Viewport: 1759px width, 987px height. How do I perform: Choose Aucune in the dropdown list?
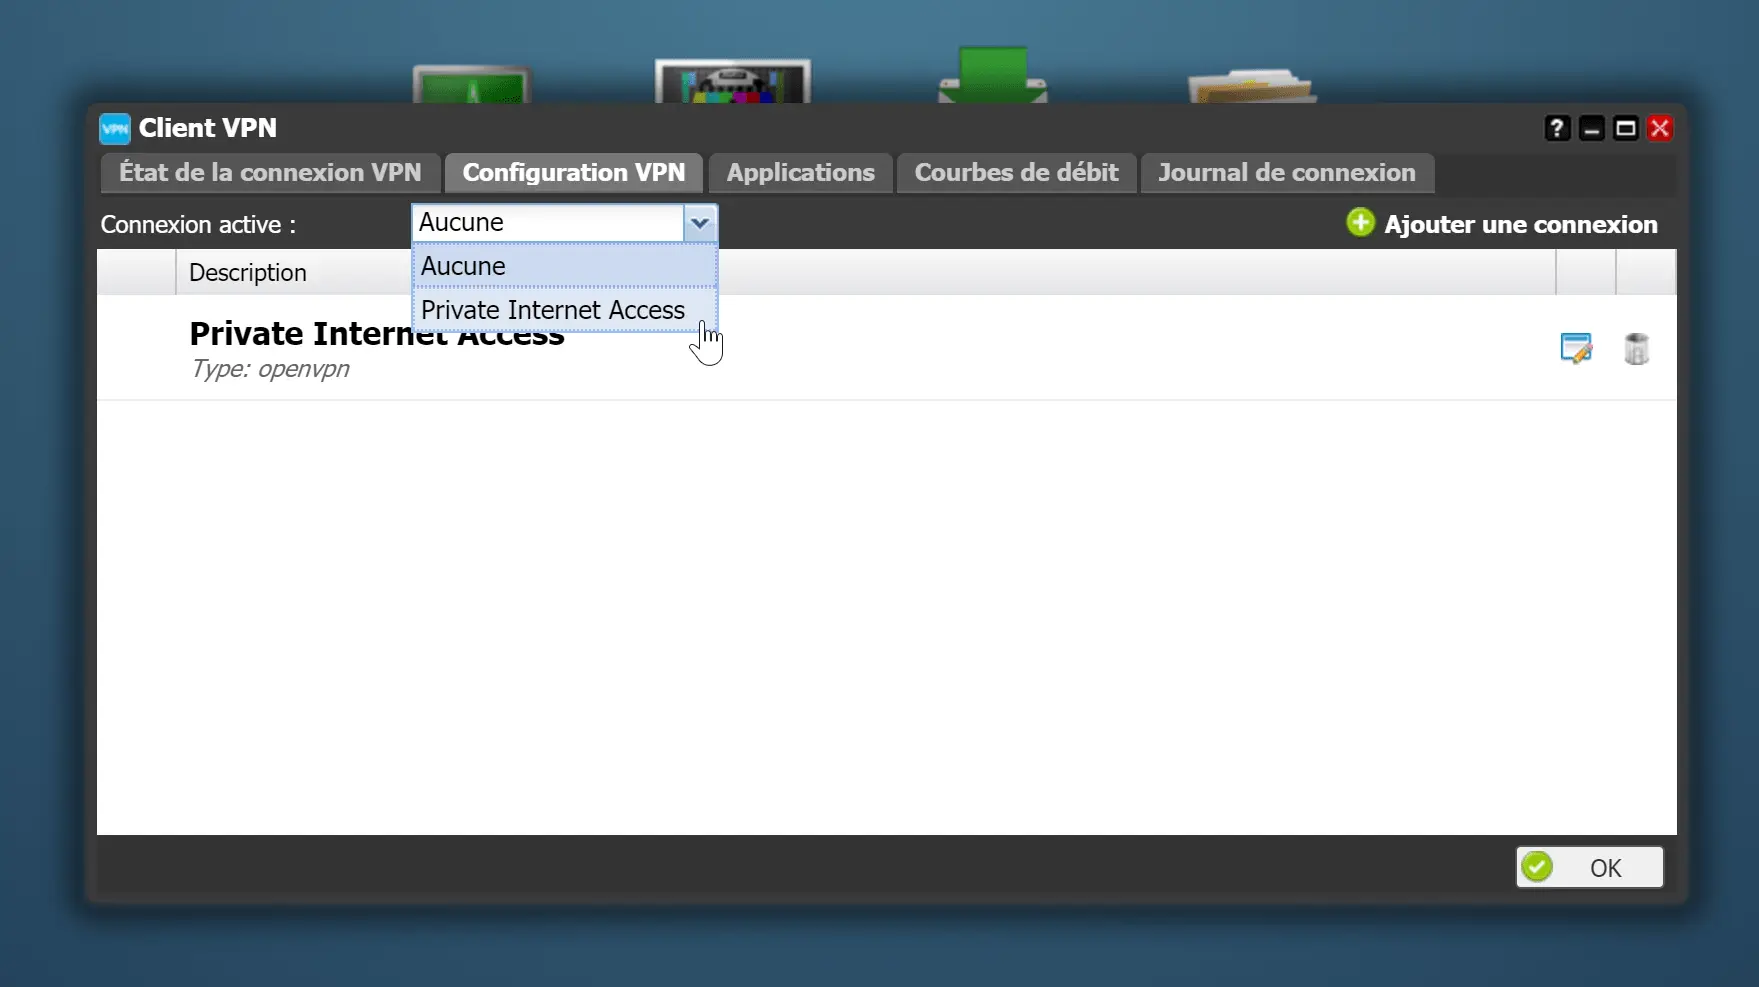pos(565,266)
